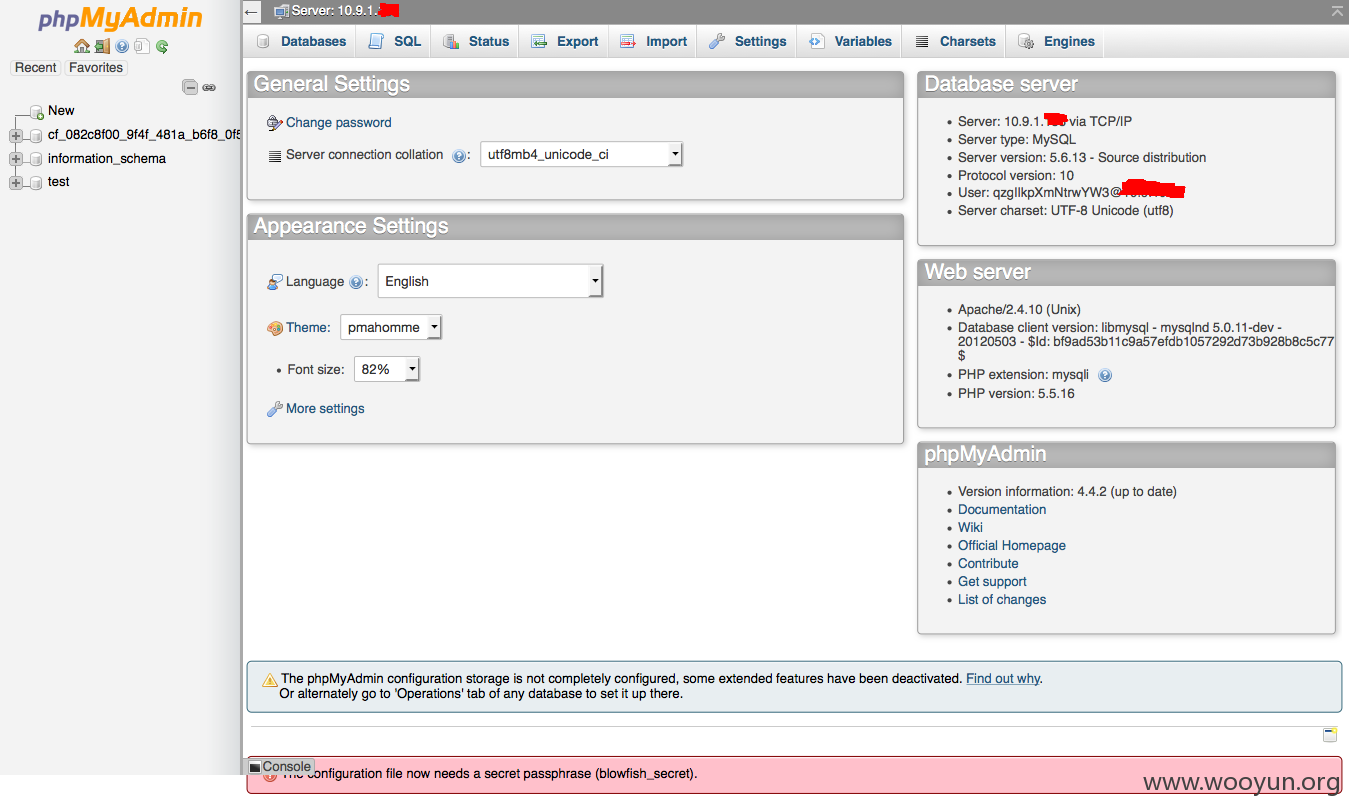Image resolution: width=1349 pixels, height=811 pixels.
Task: Open the Wiki link
Action: coord(970,528)
